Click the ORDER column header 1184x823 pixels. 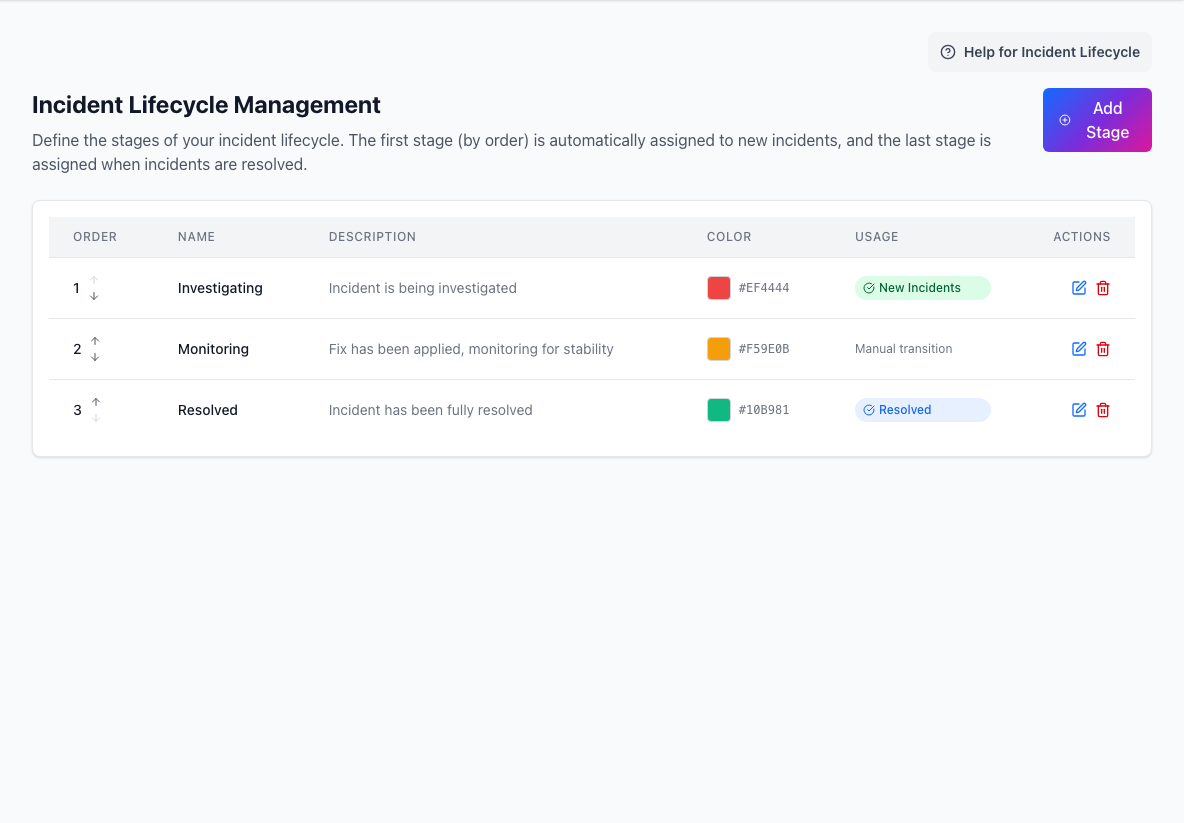click(x=95, y=236)
